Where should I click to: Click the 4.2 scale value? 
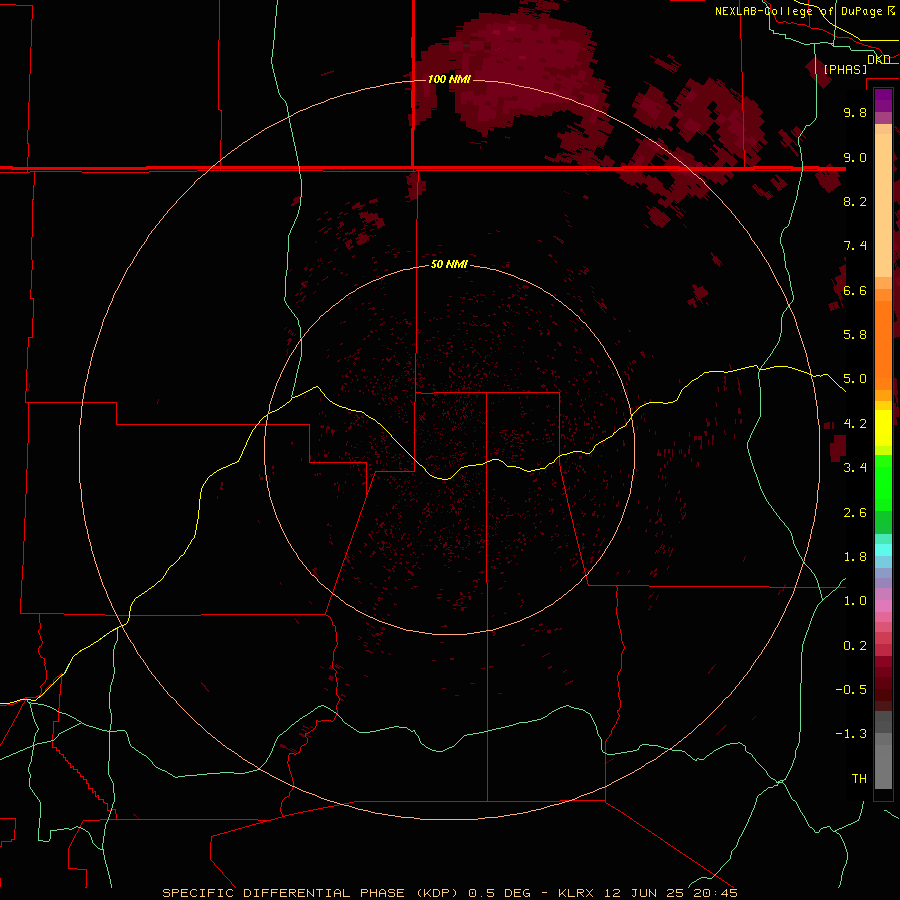(855, 424)
